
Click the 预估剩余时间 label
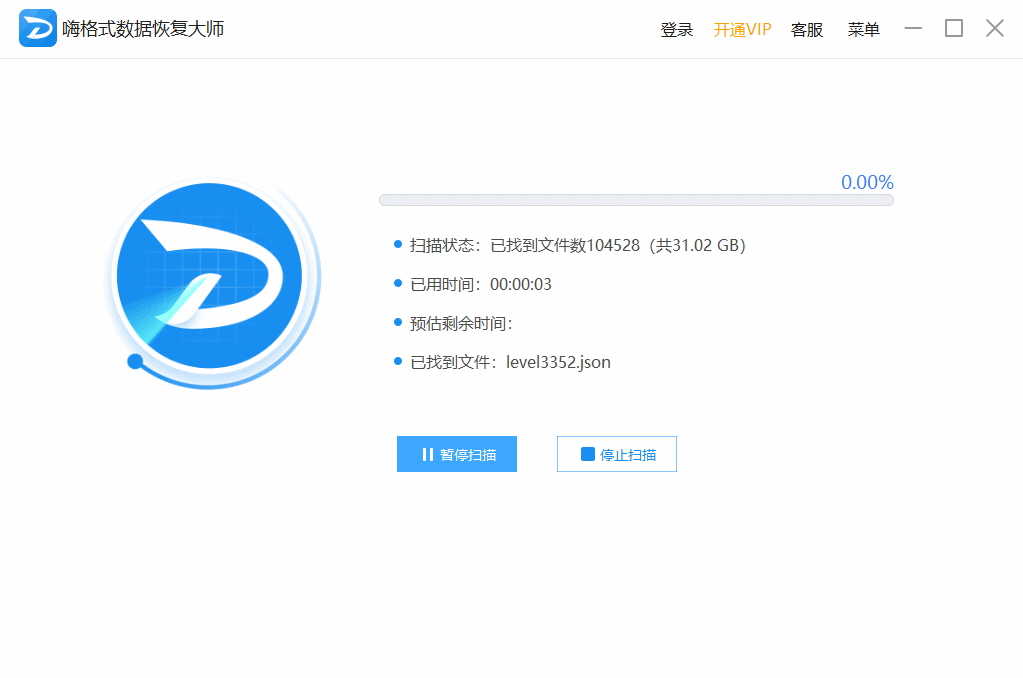tap(461, 324)
